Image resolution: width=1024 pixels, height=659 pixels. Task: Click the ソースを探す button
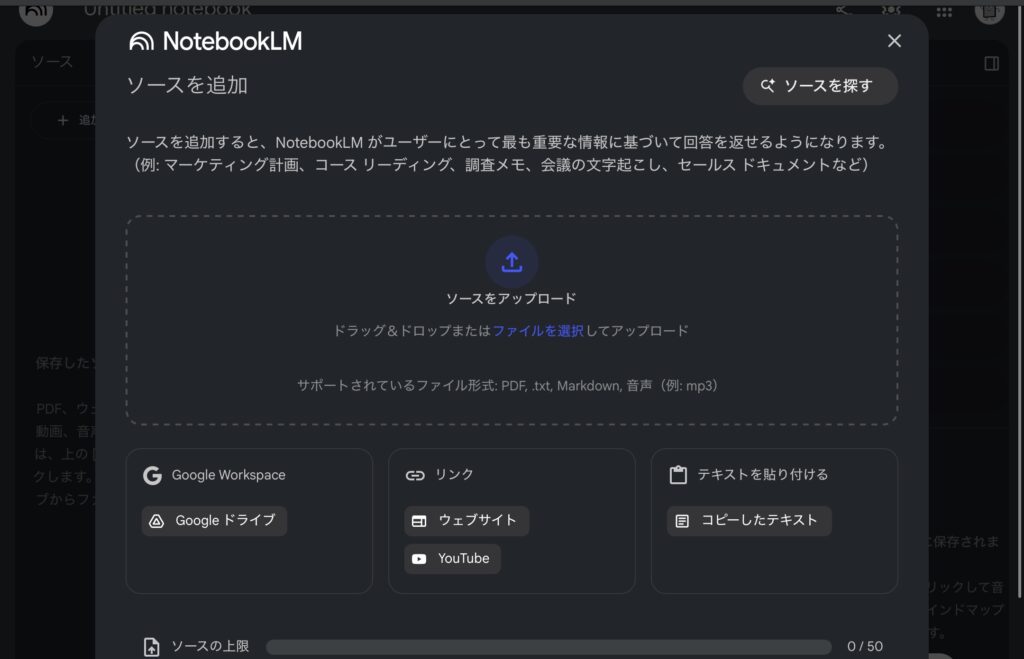click(x=820, y=86)
